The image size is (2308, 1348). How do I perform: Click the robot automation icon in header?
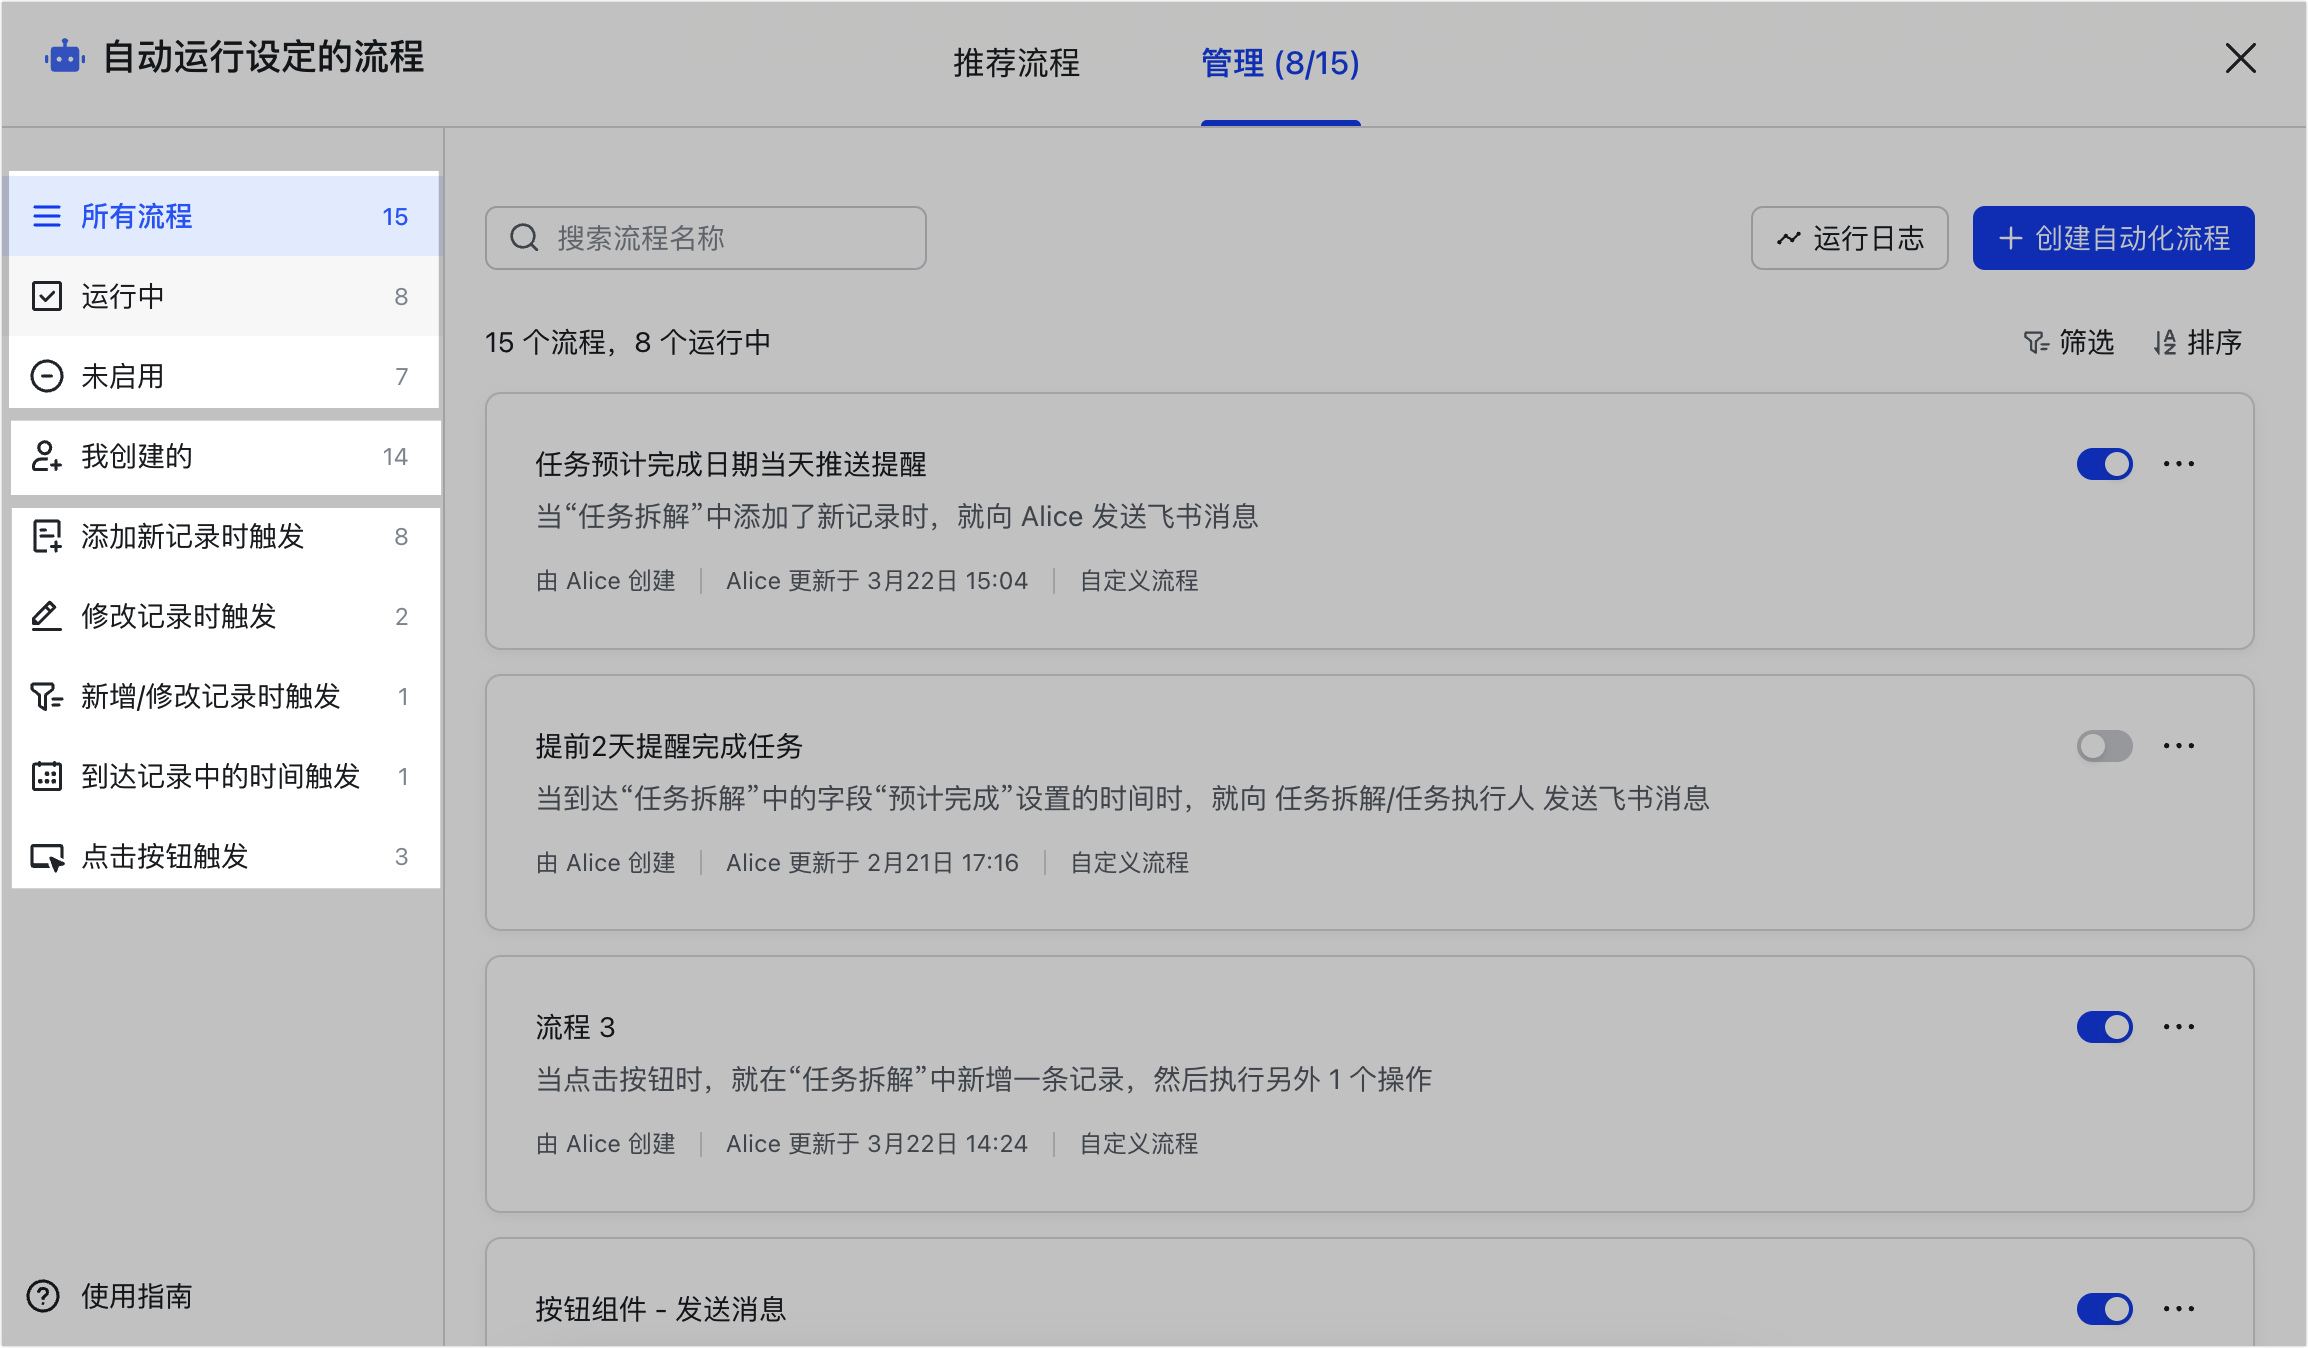tap(65, 57)
